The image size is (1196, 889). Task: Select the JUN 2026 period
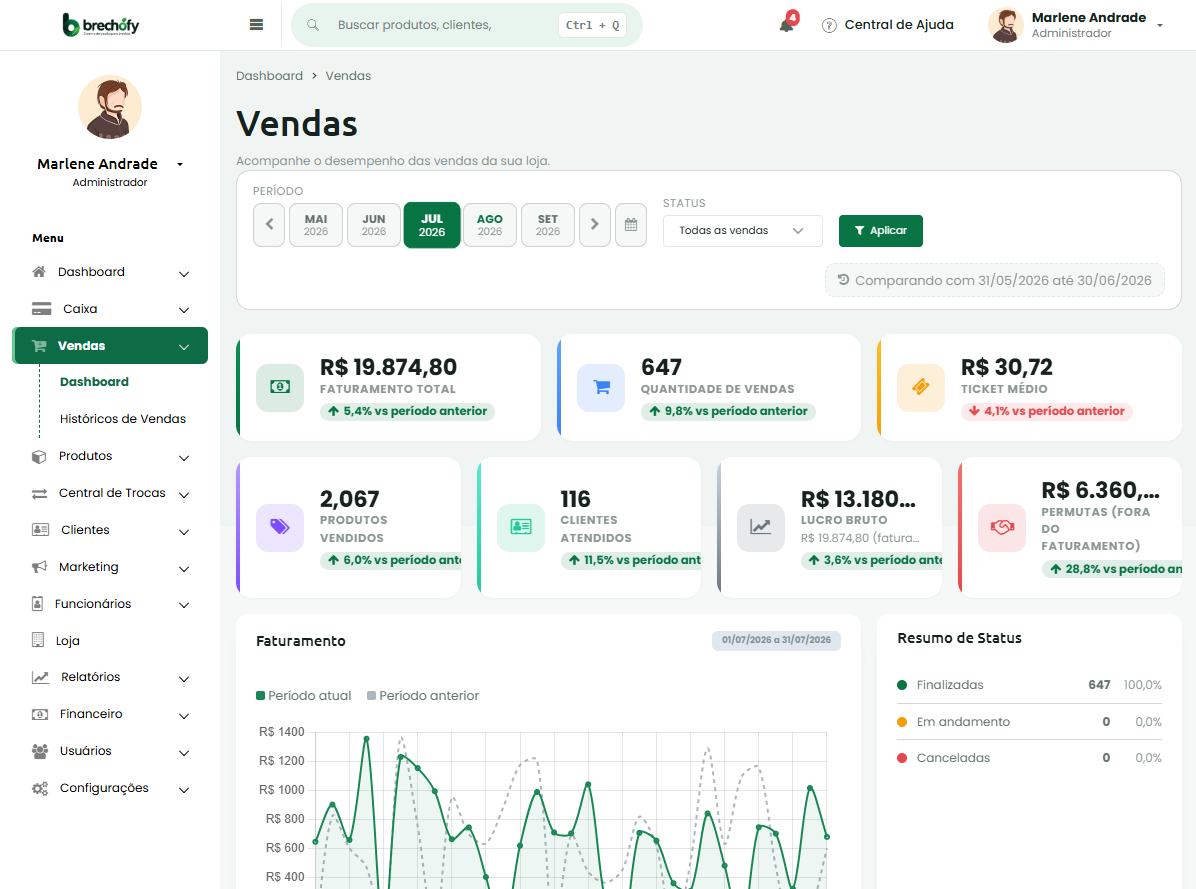(x=374, y=225)
